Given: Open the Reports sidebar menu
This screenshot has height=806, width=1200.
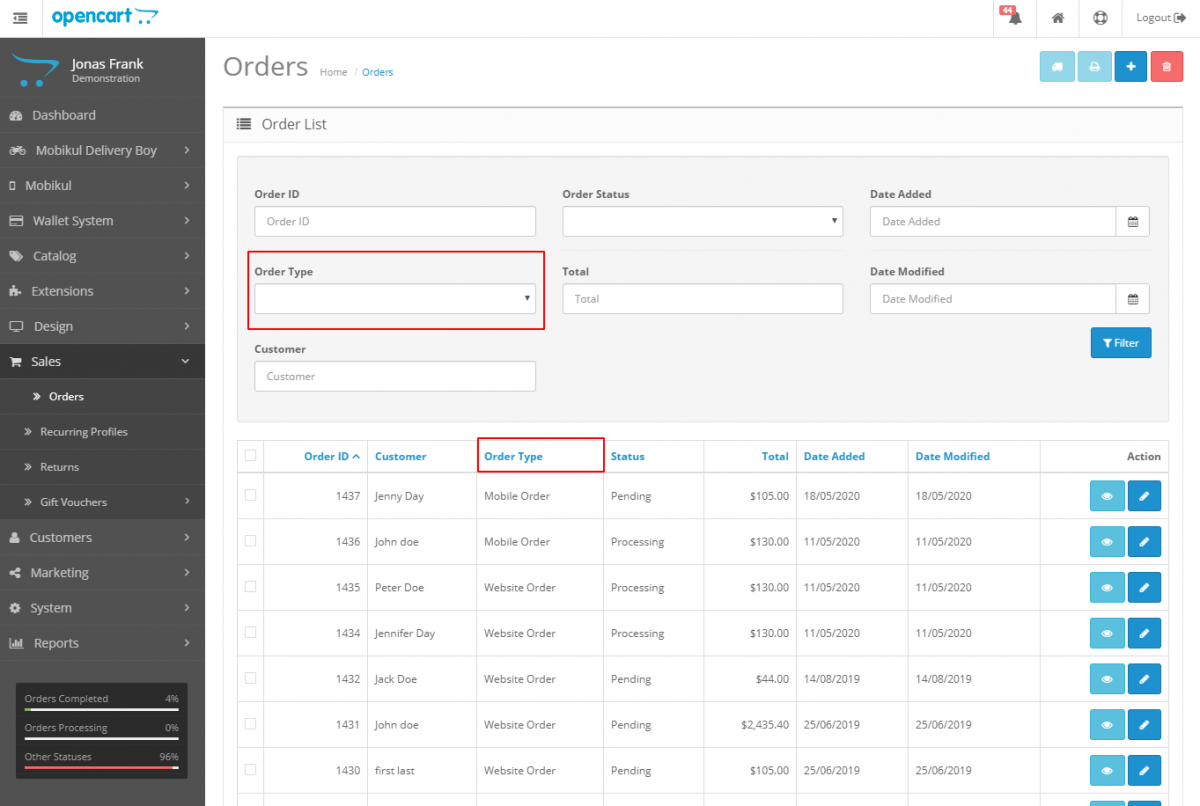Looking at the screenshot, I should click(x=102, y=643).
